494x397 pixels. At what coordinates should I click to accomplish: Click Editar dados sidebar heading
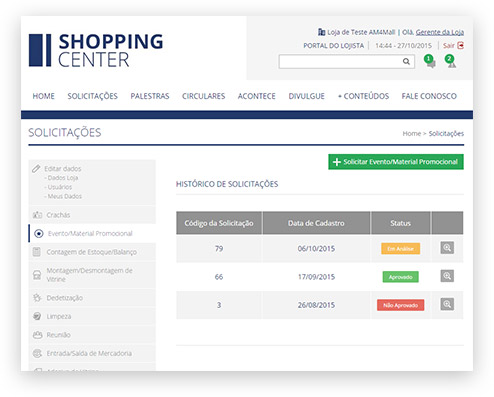(63, 169)
